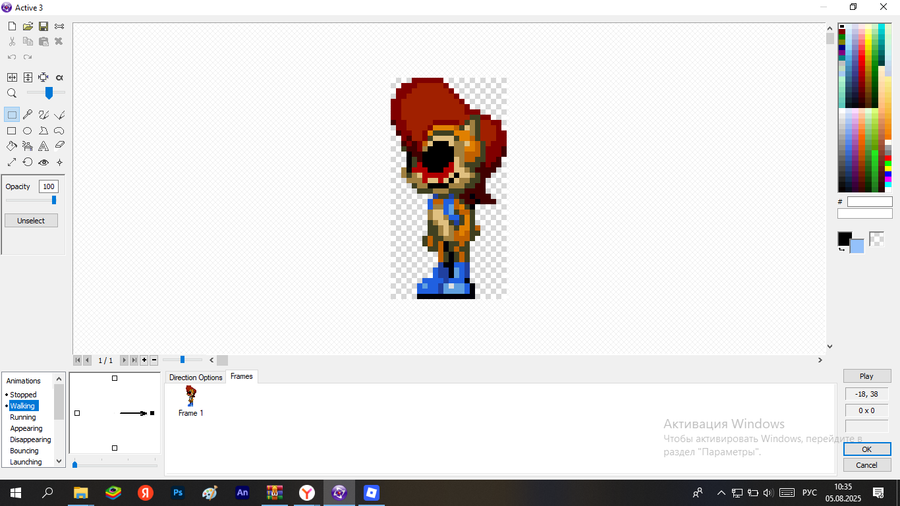Screen dimensions: 900x506
Task: Select the Appearing animation
Action: click(x=26, y=429)
